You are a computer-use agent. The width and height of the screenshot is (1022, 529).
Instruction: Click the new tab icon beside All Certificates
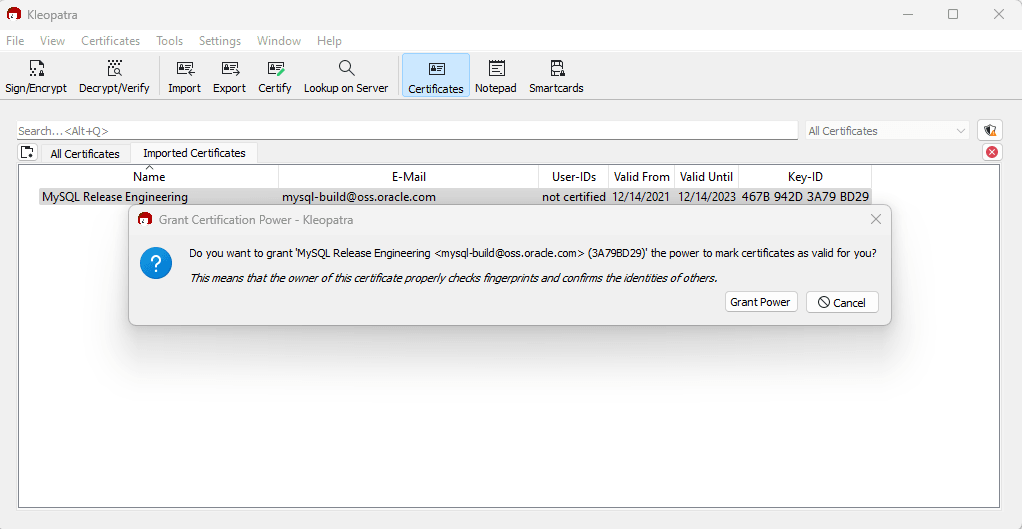pos(27,153)
